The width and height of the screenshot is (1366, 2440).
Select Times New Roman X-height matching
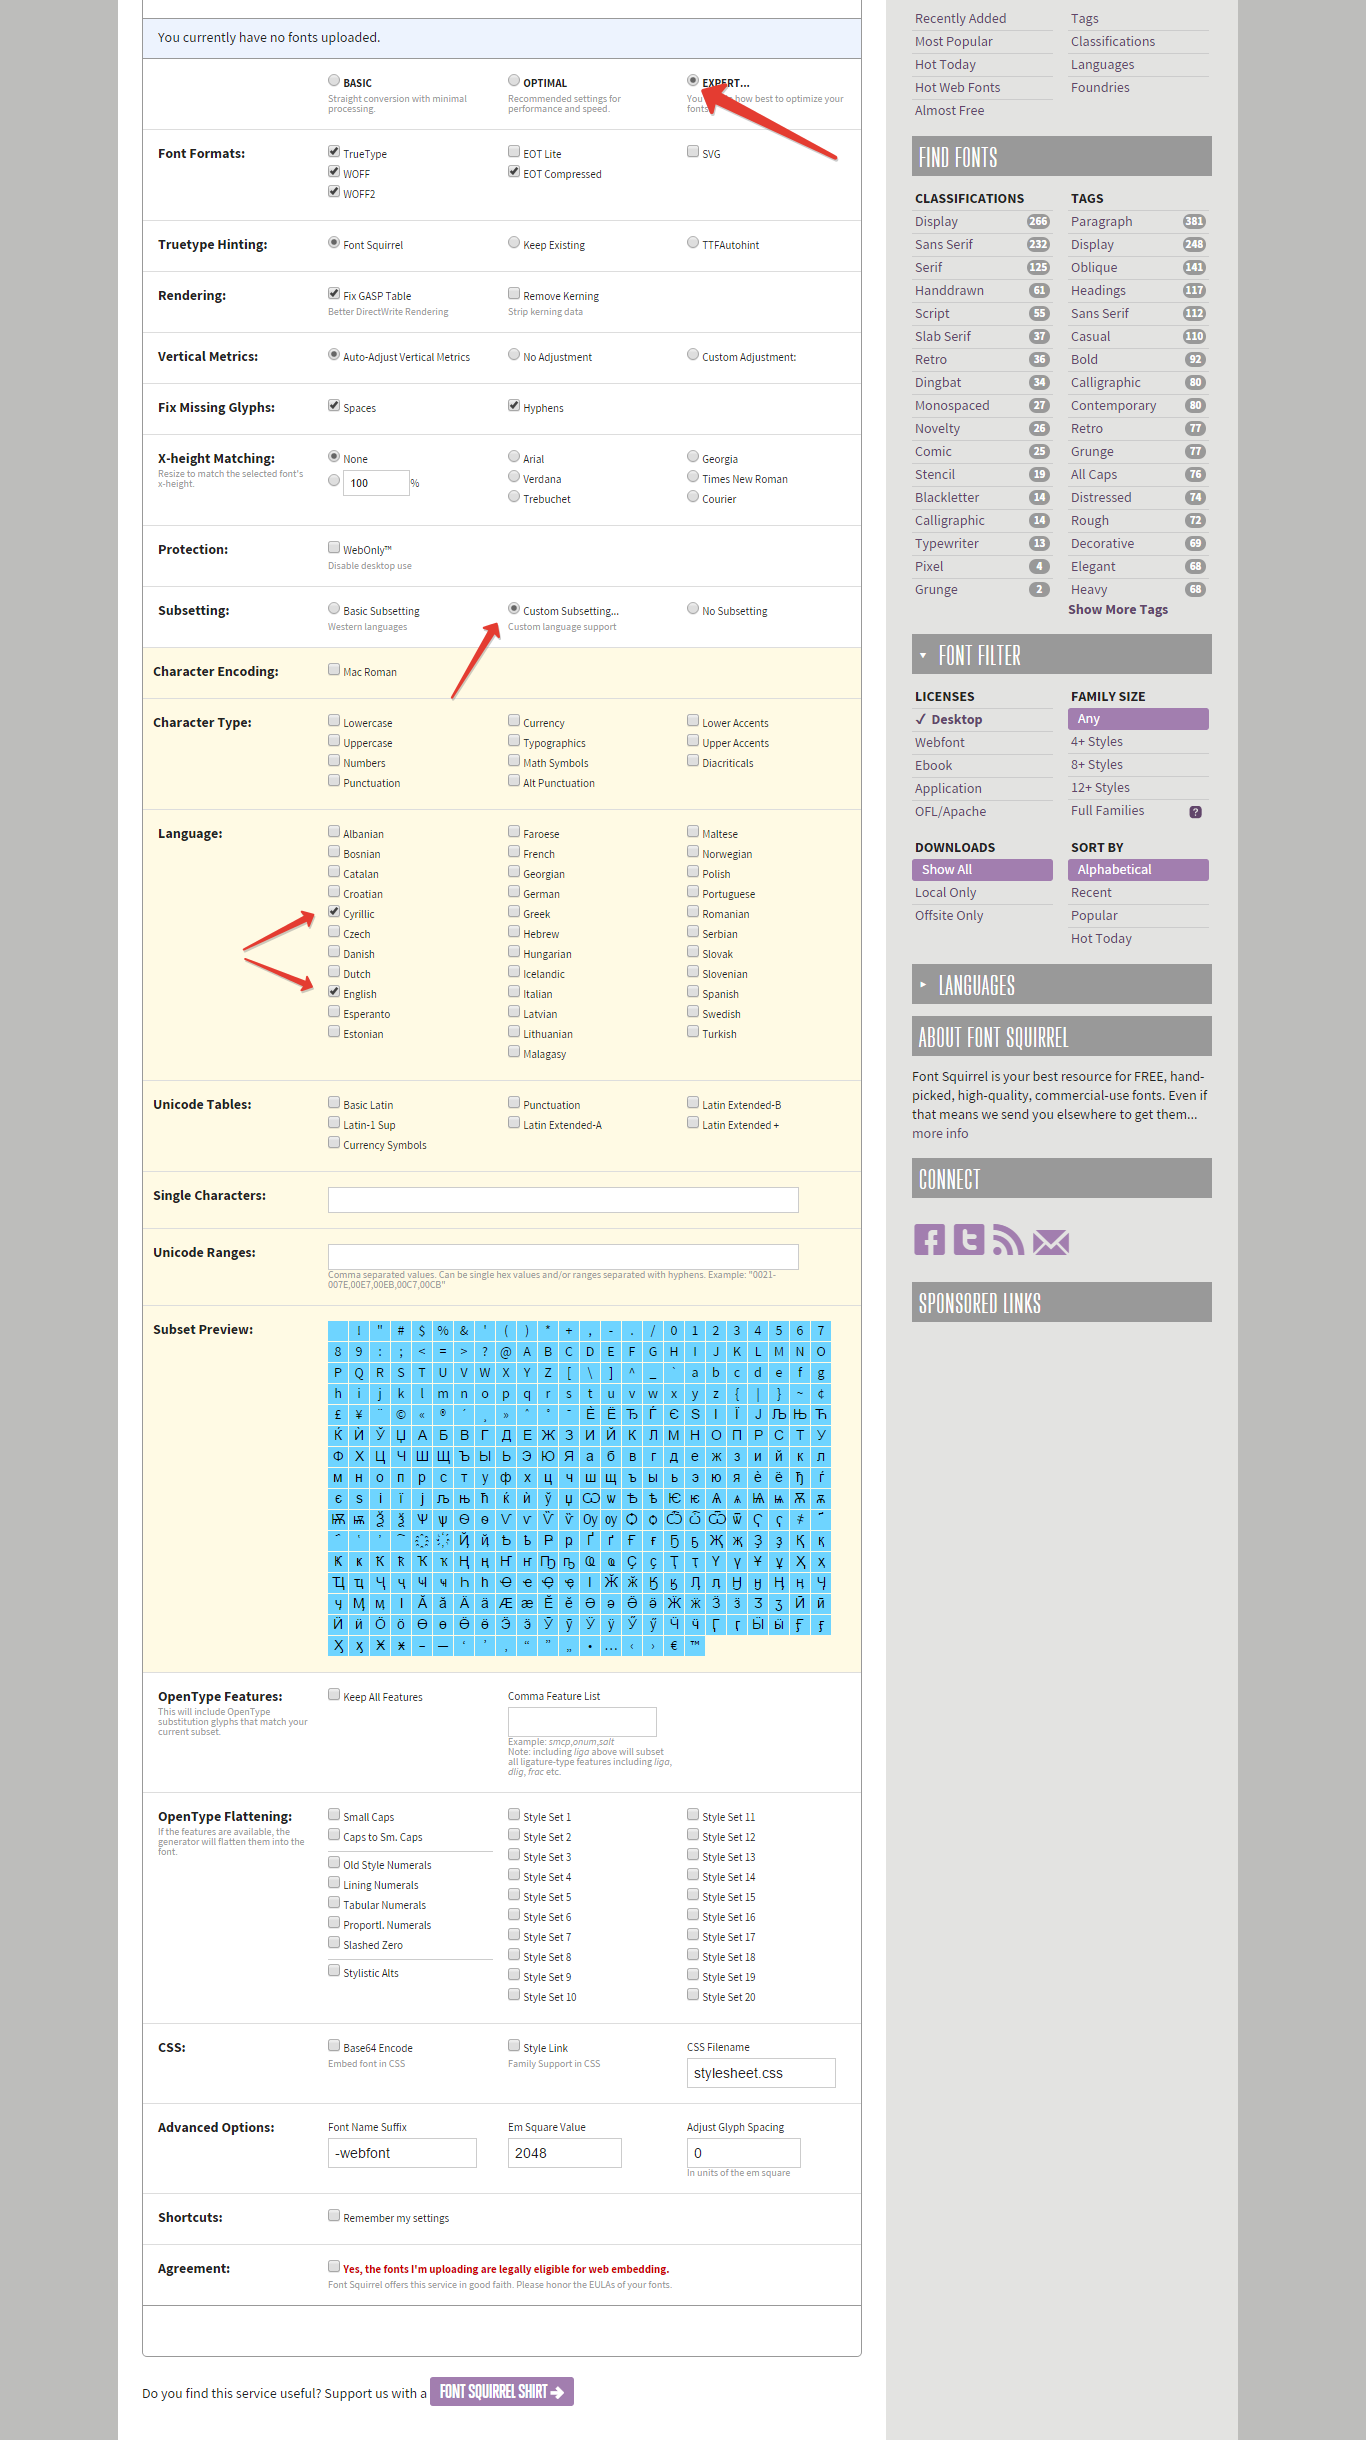[x=693, y=476]
